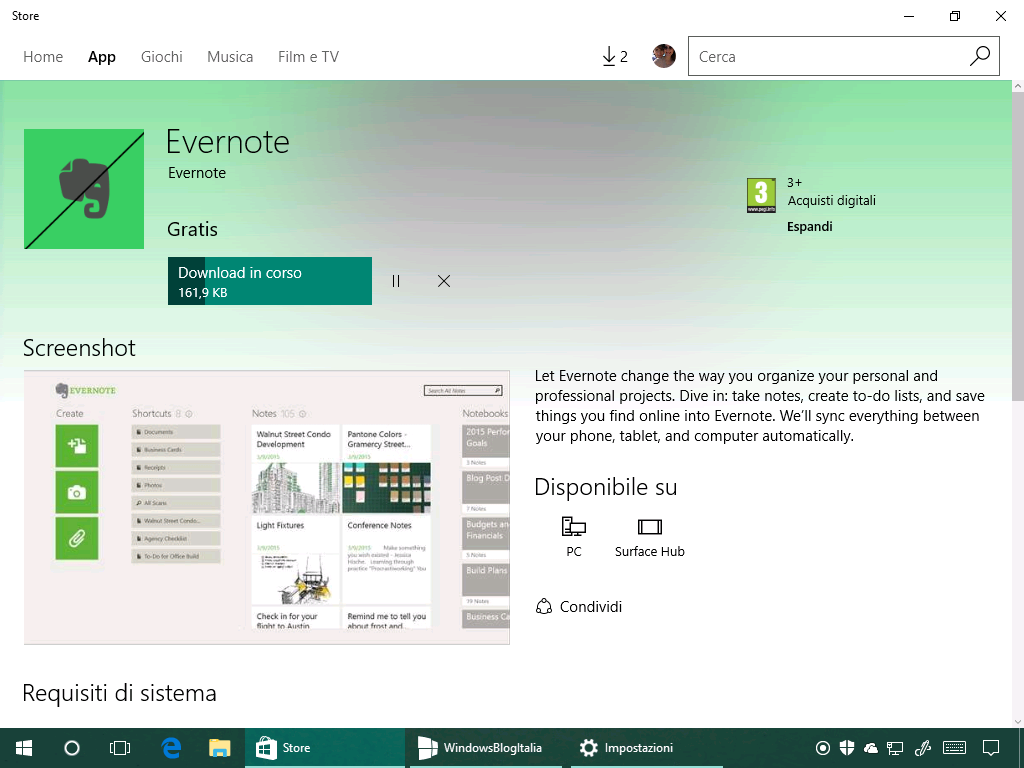Click the Evernote publisher name link
The width and height of the screenshot is (1024, 768).
point(197,173)
